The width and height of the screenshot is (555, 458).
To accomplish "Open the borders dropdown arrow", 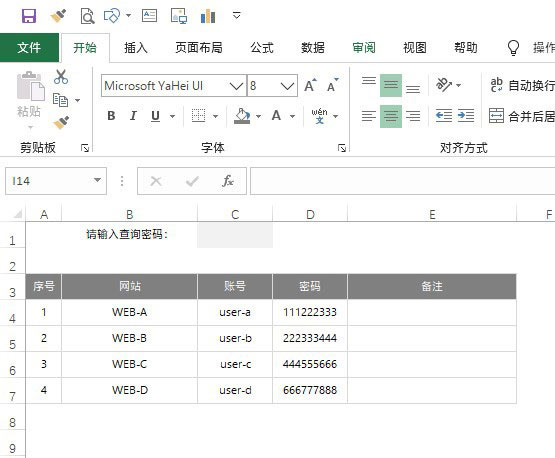I will coord(215,116).
